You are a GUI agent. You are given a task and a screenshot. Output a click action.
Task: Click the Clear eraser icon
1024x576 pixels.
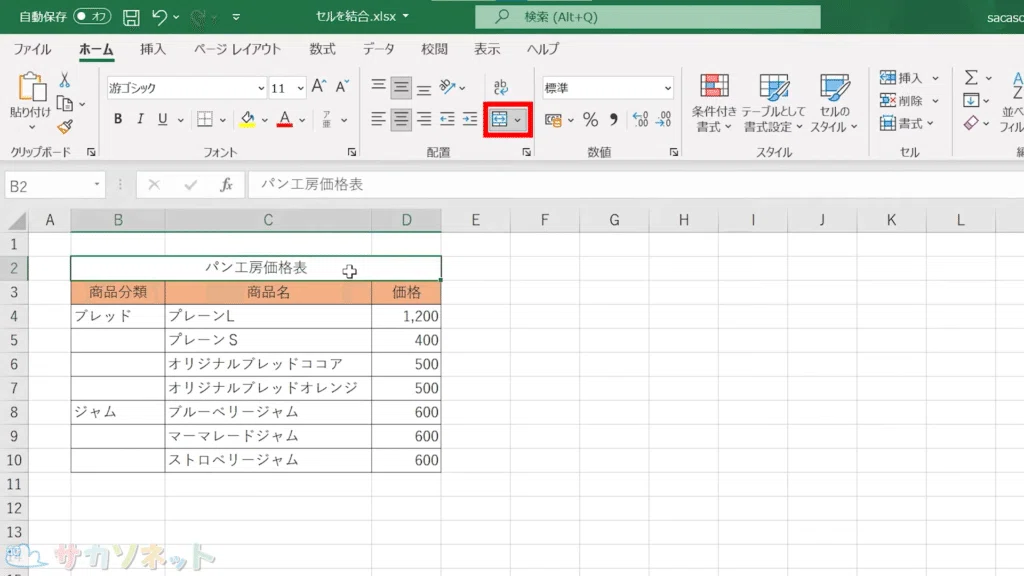click(x=971, y=123)
